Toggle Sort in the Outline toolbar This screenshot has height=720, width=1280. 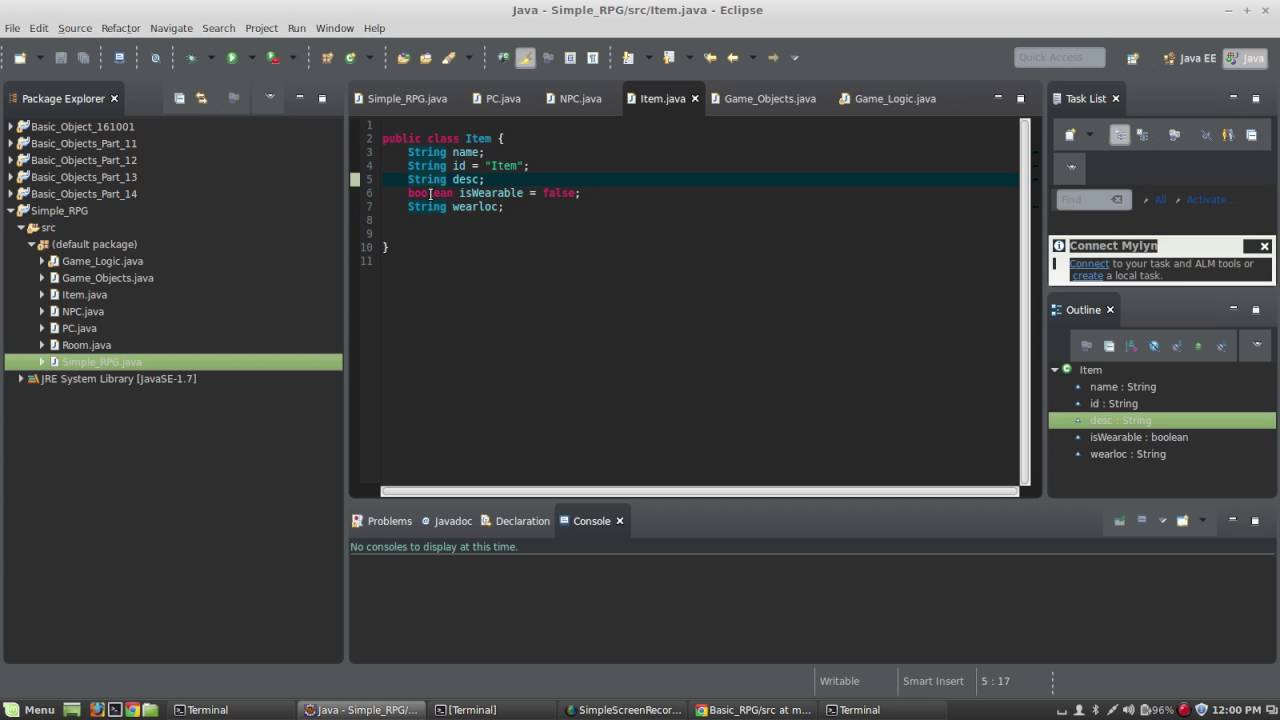1131,346
